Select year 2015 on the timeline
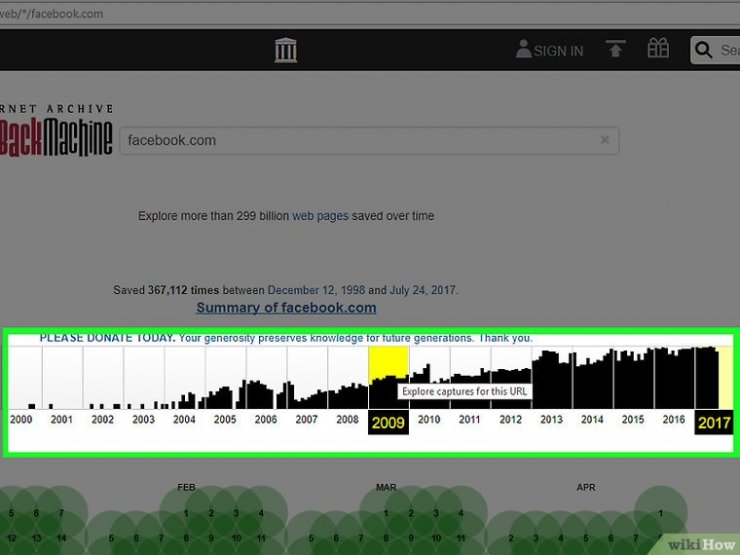 tap(633, 420)
